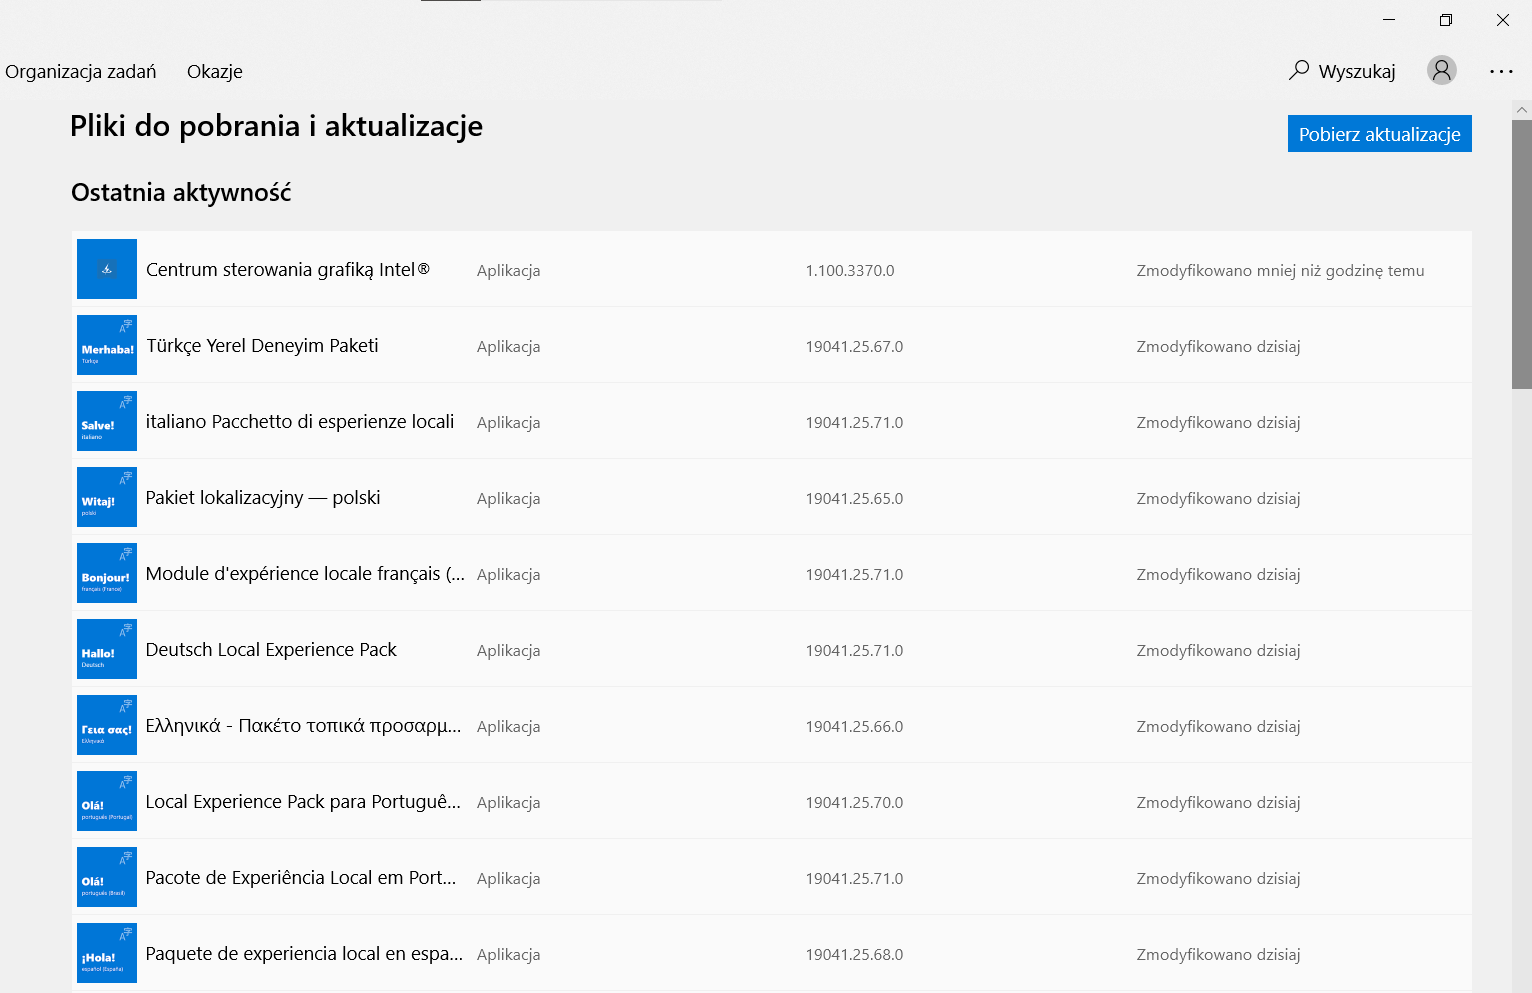The width and height of the screenshot is (1532, 993).
Task: Open the Intel graphics control center app tile icon
Action: click(107, 269)
